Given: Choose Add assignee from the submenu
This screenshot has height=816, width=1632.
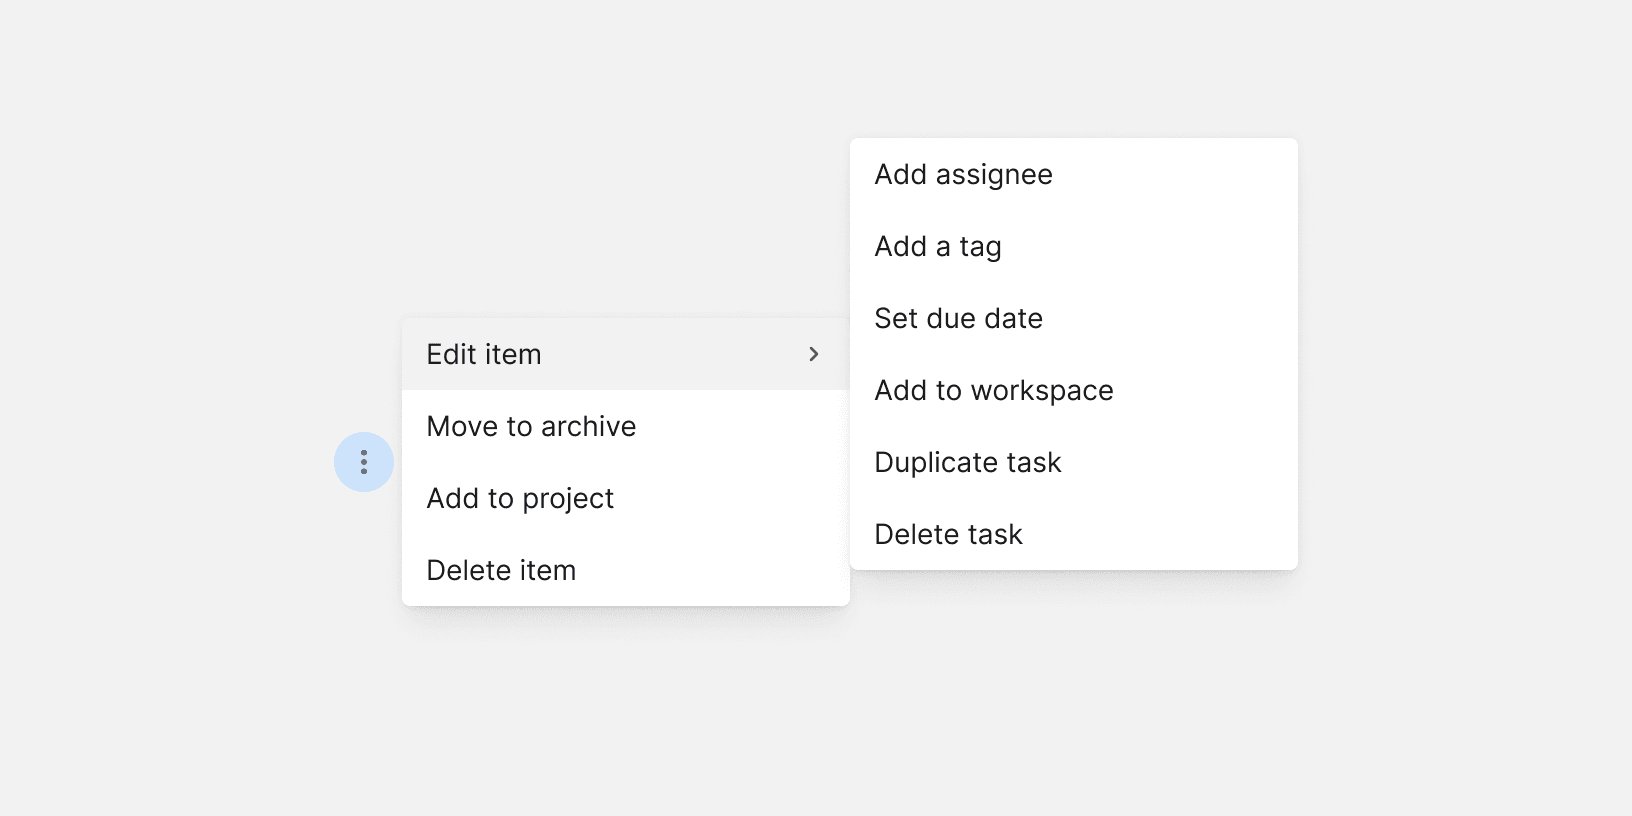Looking at the screenshot, I should (x=963, y=174).
